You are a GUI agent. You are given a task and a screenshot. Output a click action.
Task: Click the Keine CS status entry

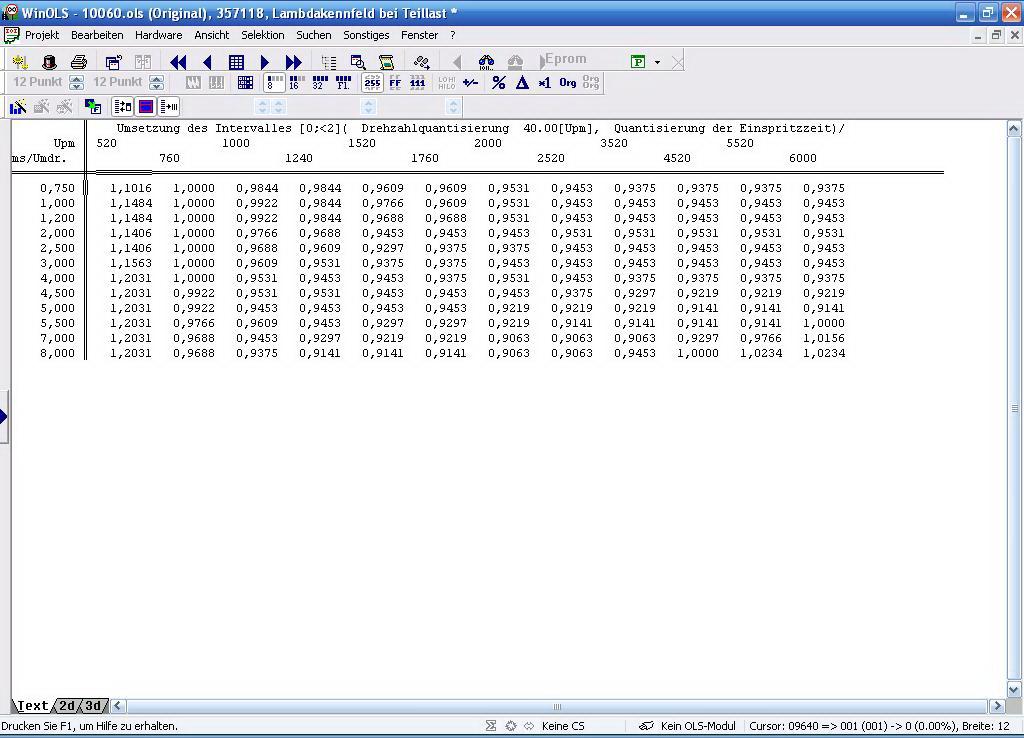click(563, 726)
